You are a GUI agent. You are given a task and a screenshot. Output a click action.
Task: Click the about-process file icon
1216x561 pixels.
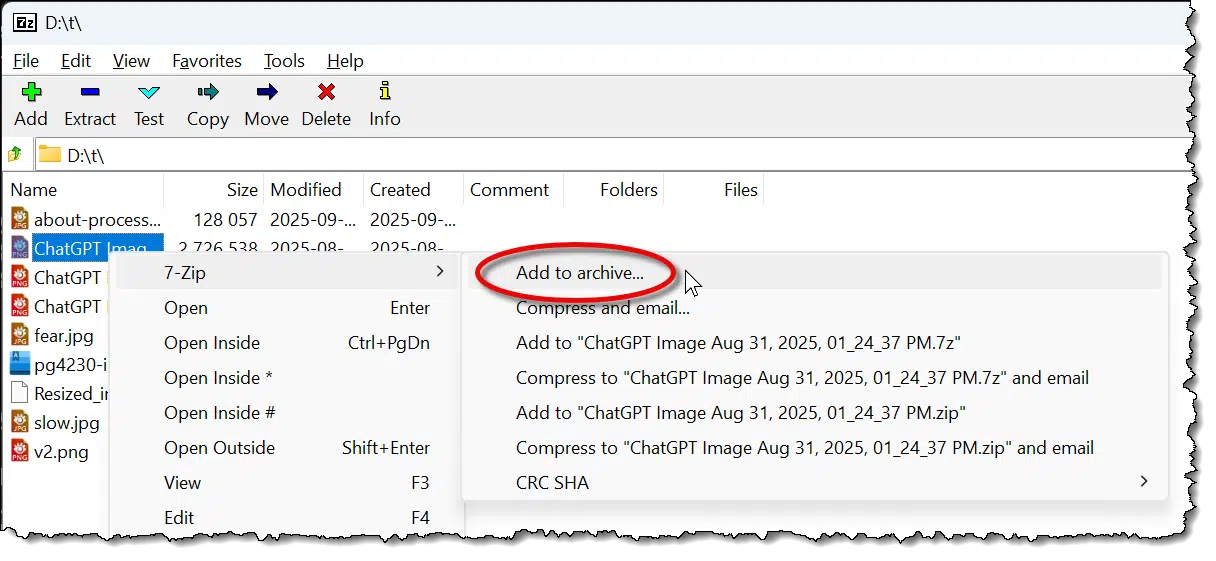tap(21, 219)
